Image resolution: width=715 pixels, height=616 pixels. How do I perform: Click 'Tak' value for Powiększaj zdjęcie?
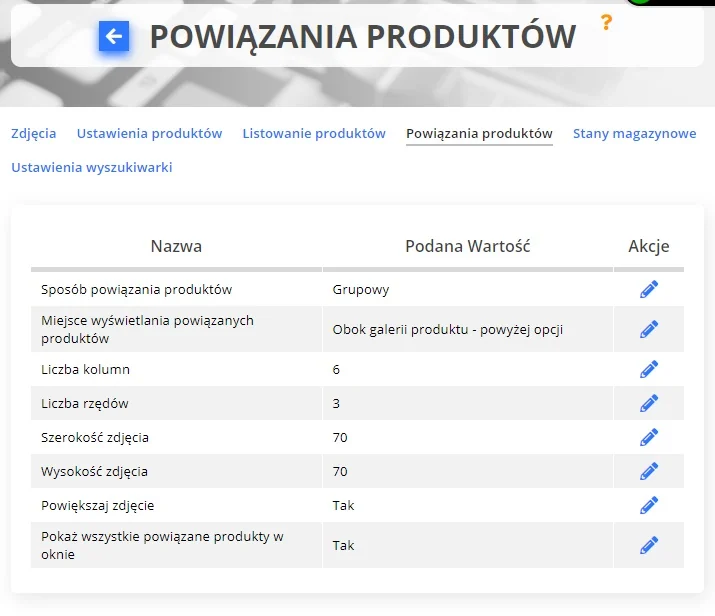point(343,505)
